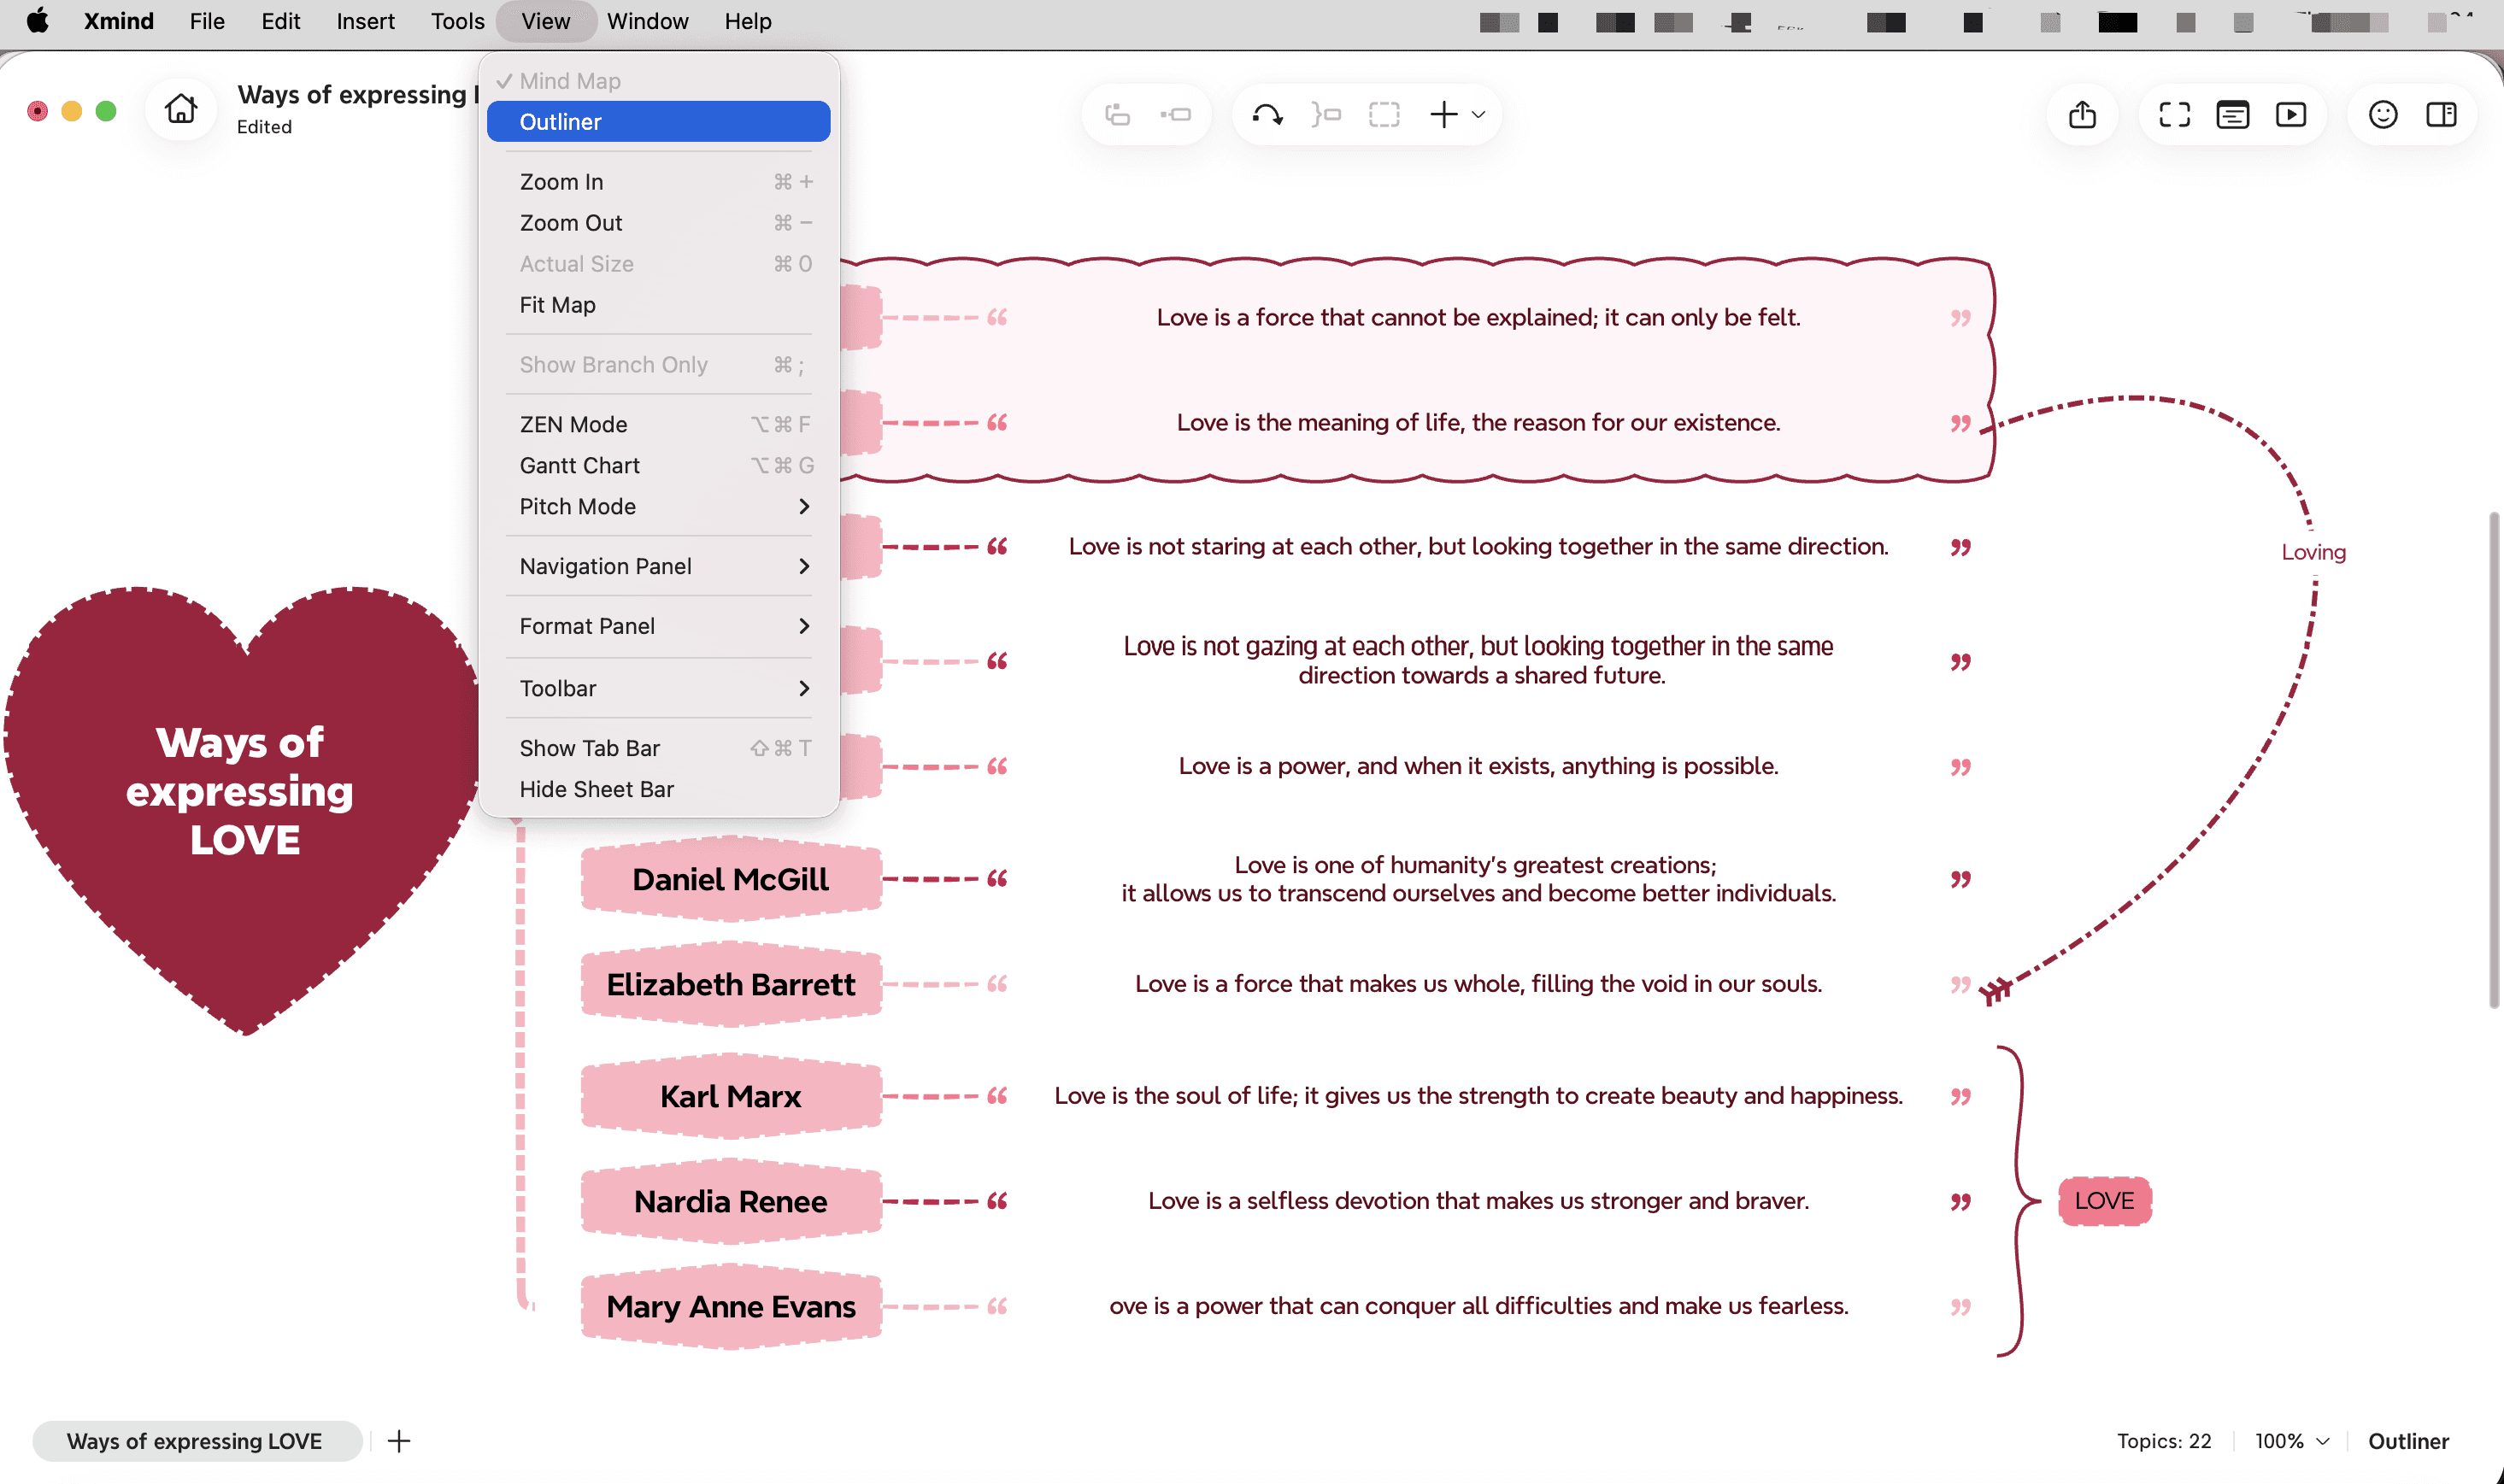Expand the Navigation Panel submenu
The width and height of the screenshot is (2504, 1484).
click(x=658, y=566)
